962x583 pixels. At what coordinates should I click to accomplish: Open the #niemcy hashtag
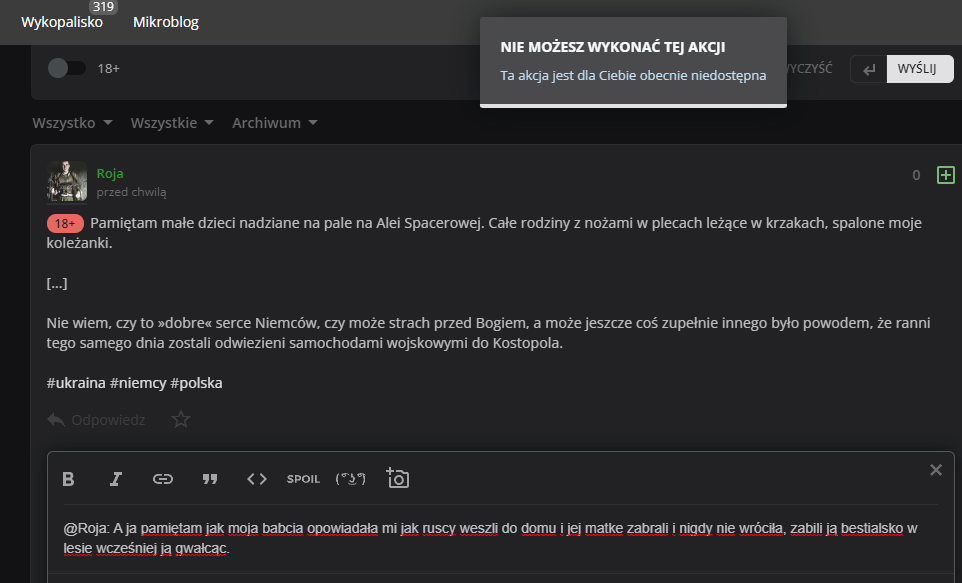click(138, 383)
